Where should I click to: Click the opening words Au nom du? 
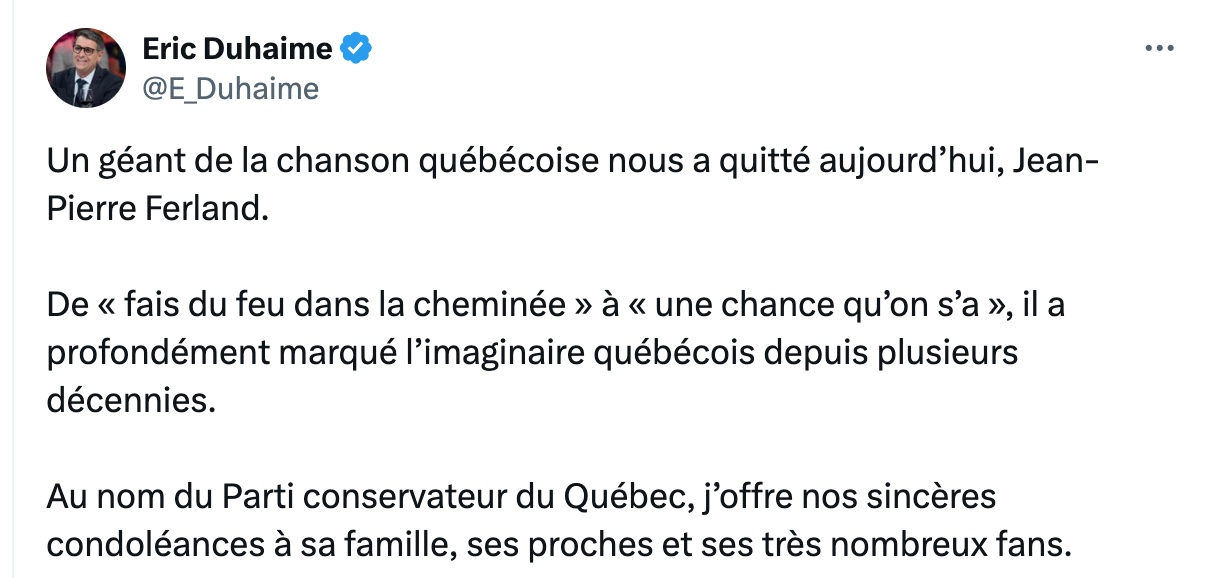(x=129, y=497)
